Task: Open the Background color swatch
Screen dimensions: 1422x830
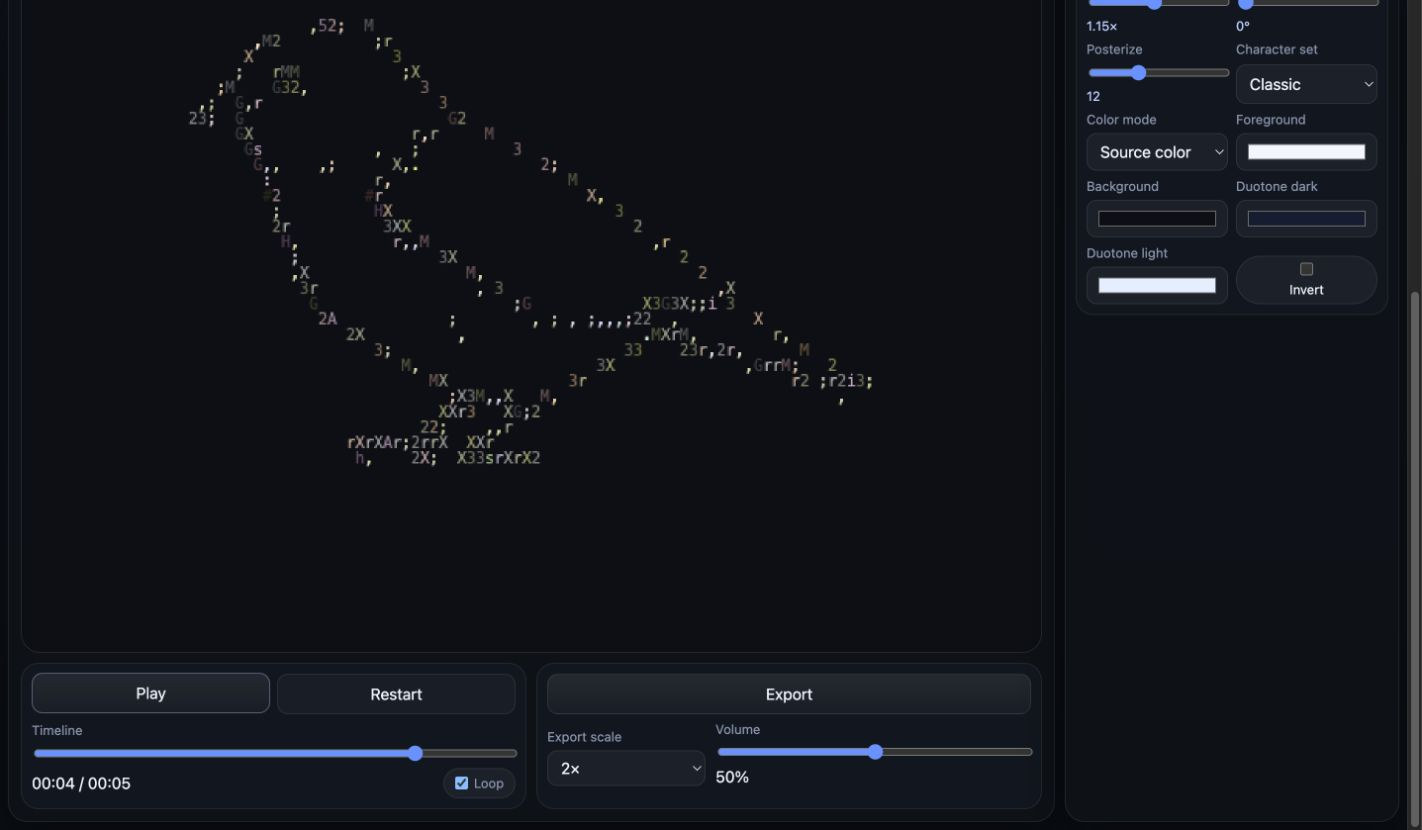Action: coord(1157,219)
